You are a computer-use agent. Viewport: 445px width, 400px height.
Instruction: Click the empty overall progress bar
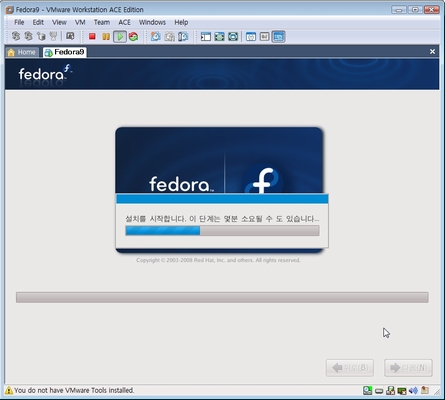(222, 297)
